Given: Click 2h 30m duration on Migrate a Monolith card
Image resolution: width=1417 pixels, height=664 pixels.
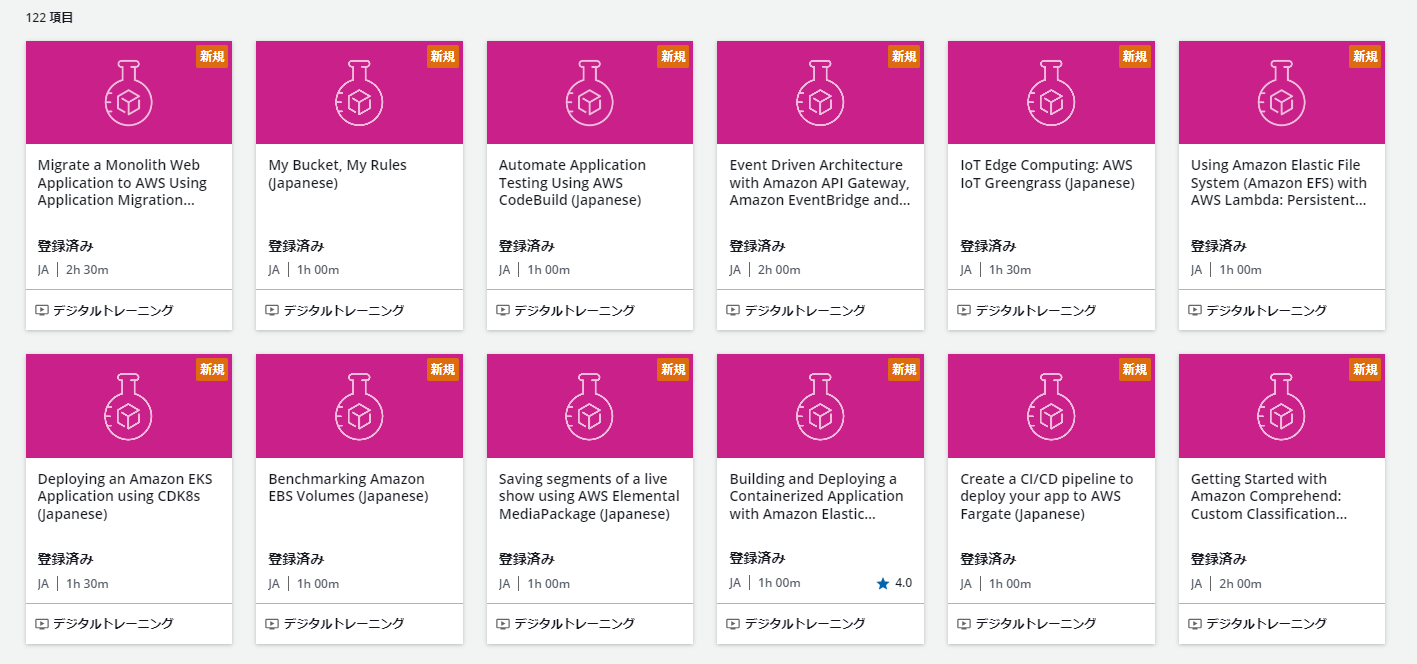Looking at the screenshot, I should pyautogui.click(x=87, y=270).
